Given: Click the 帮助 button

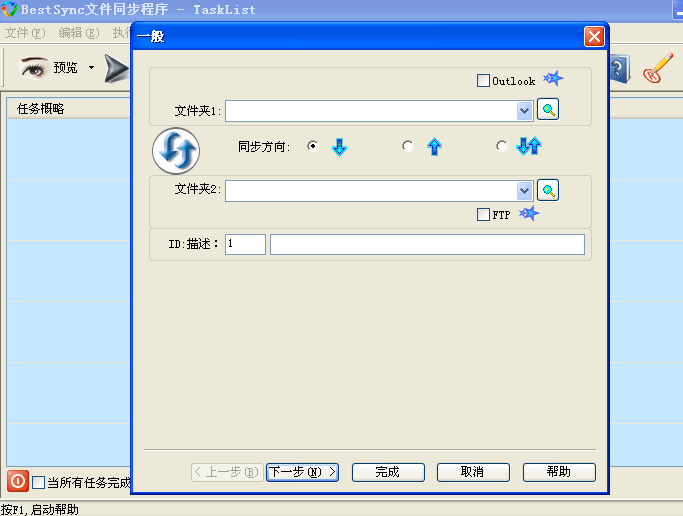Looking at the screenshot, I should pyautogui.click(x=559, y=472).
